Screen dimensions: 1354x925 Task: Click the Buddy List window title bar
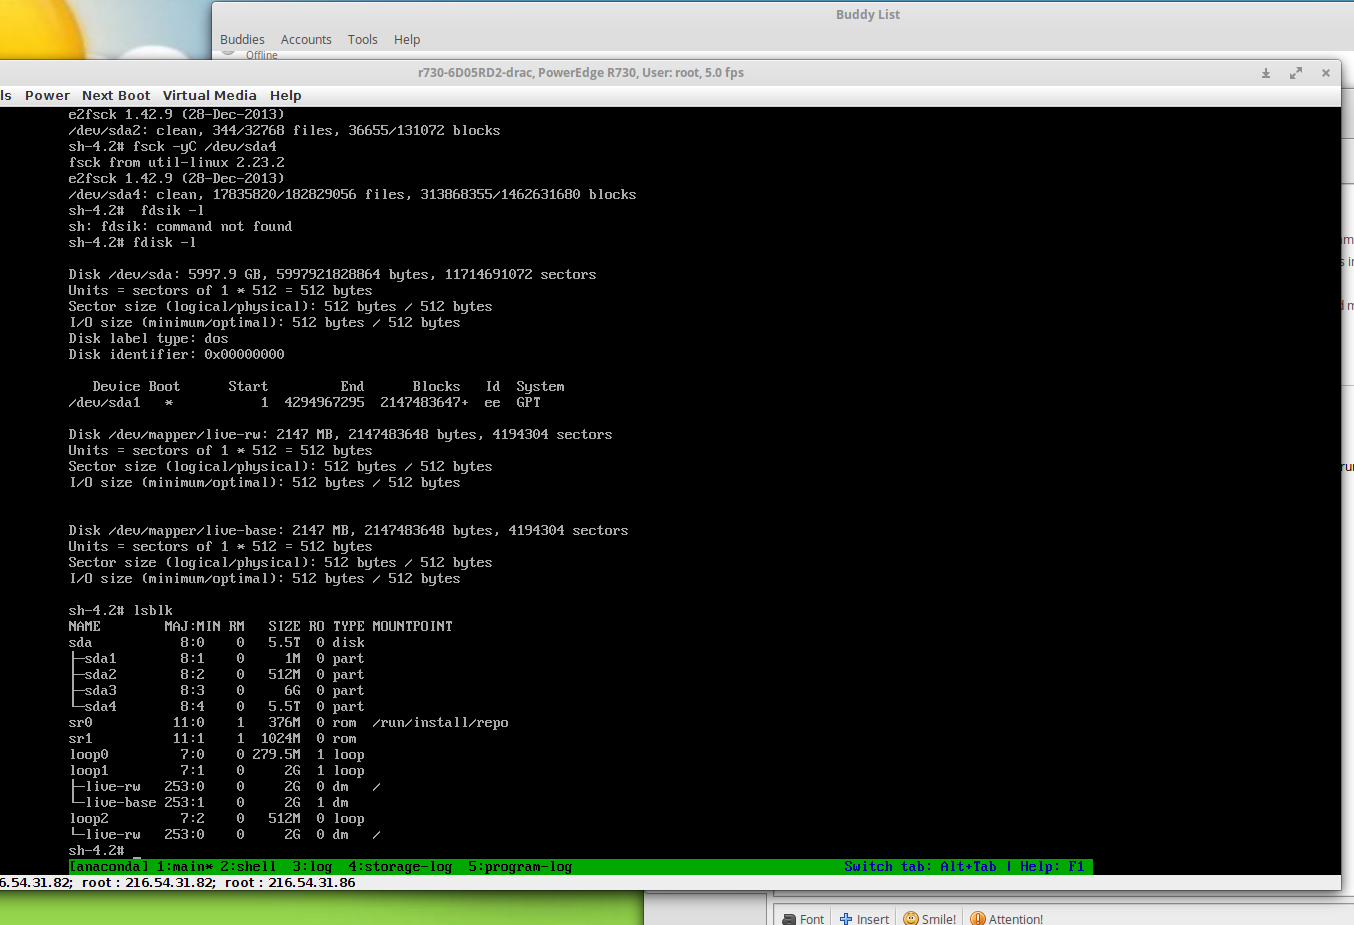pos(867,15)
